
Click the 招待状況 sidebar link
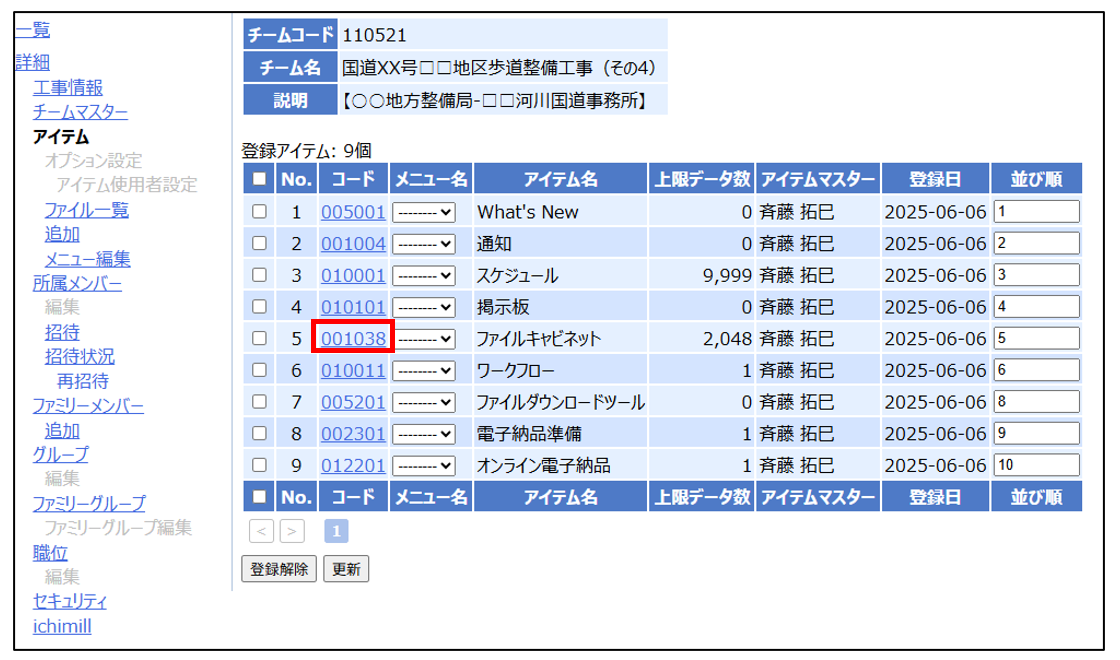click(79, 357)
